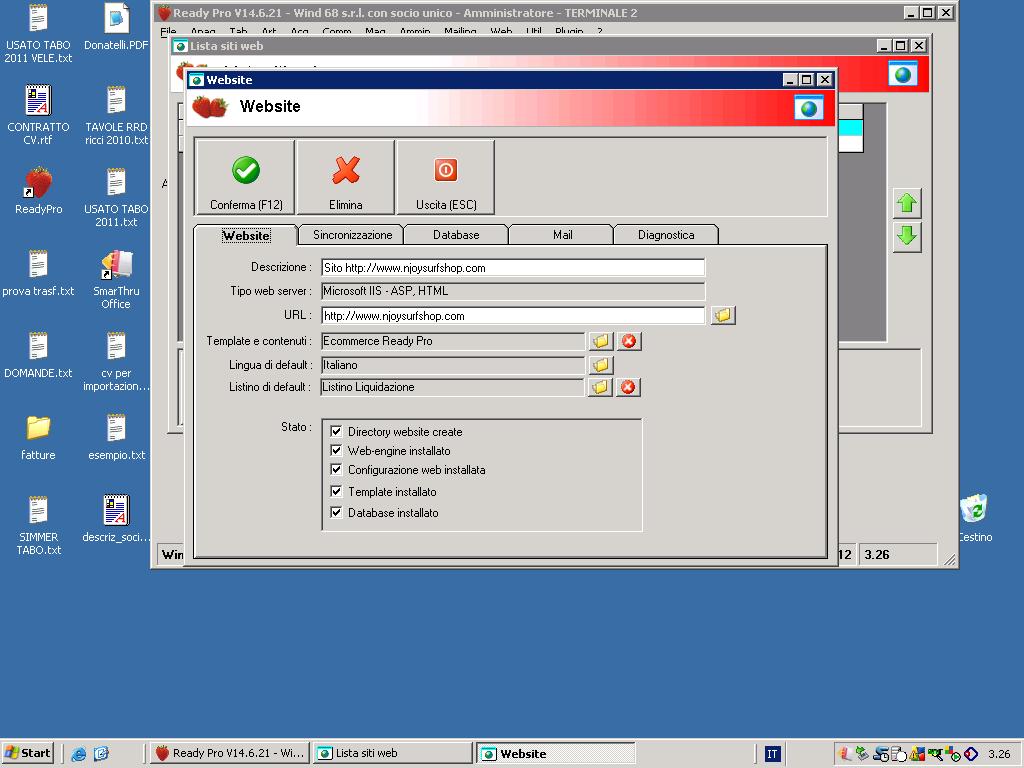Click the Tipo web server field
The image size is (1024, 768).
tap(513, 291)
